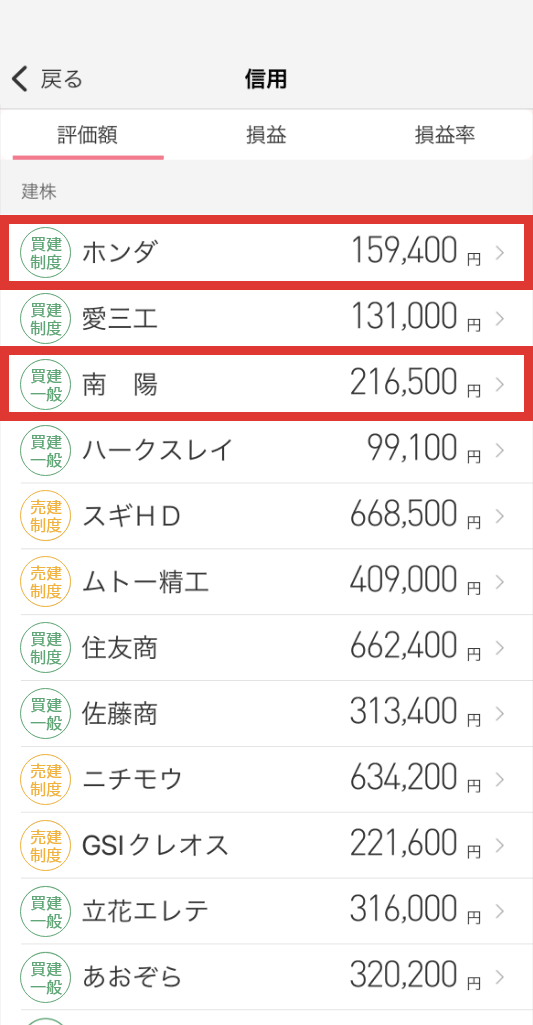This screenshot has width=533, height=1025.
Task: Open the ホンダ position row
Action: coord(266,253)
